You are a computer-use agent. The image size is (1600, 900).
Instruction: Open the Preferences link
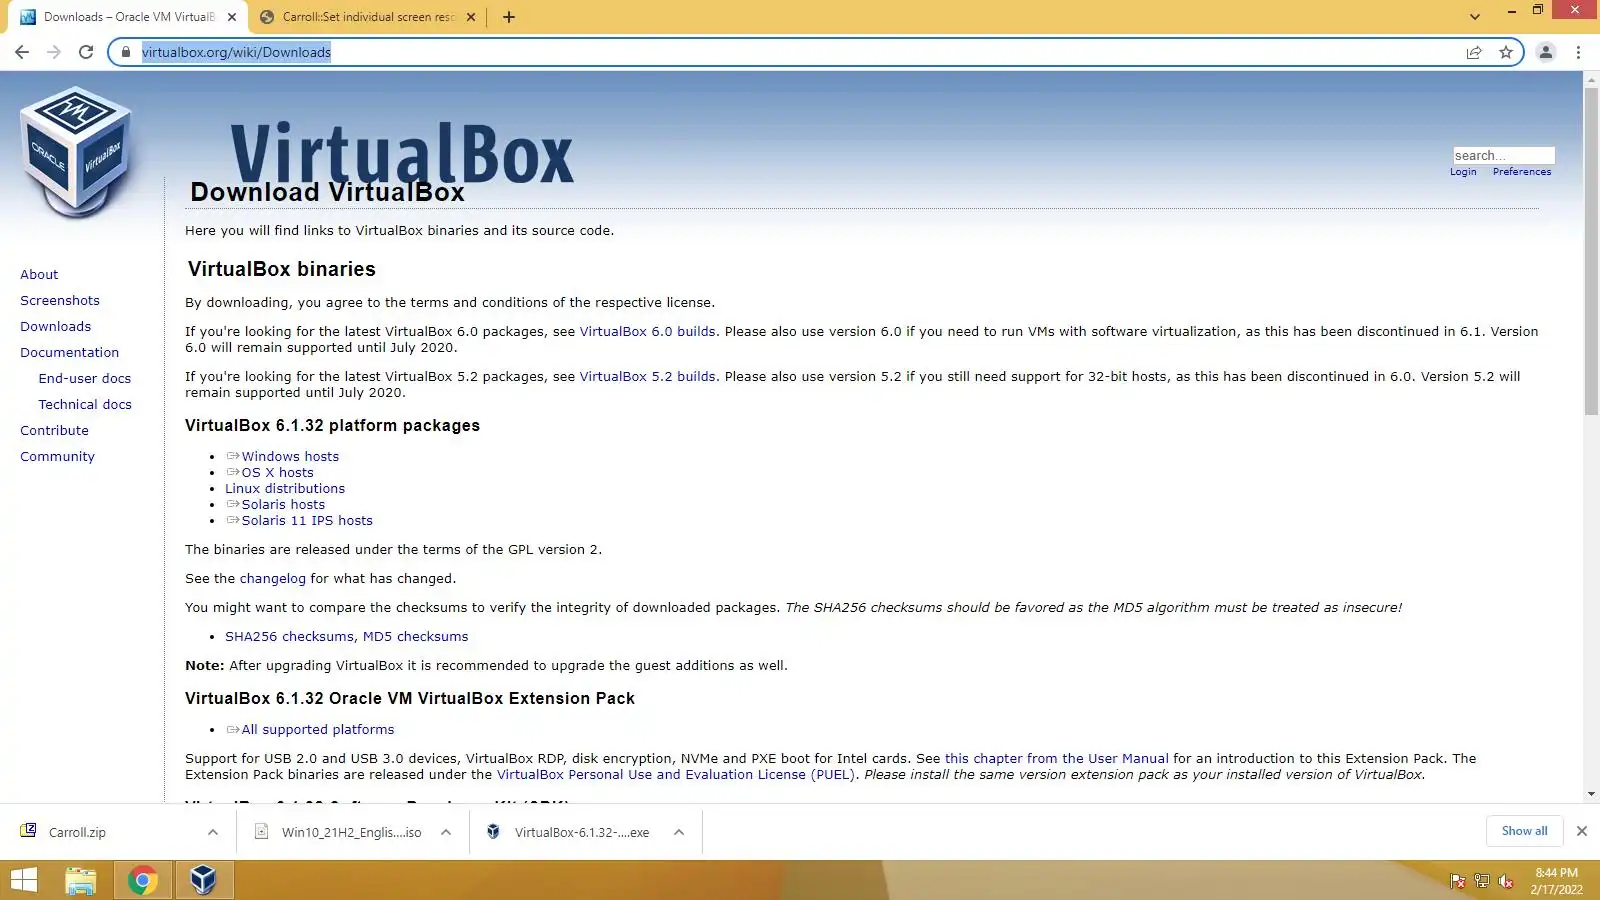[1522, 172]
